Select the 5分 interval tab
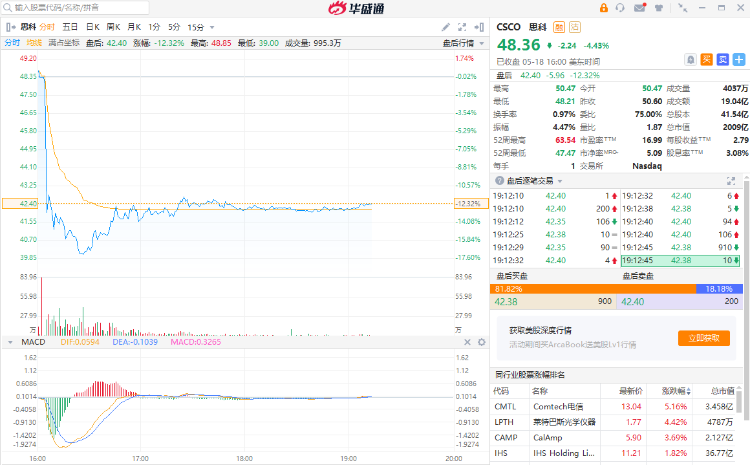This screenshot has height=465, width=750. pyautogui.click(x=174, y=27)
